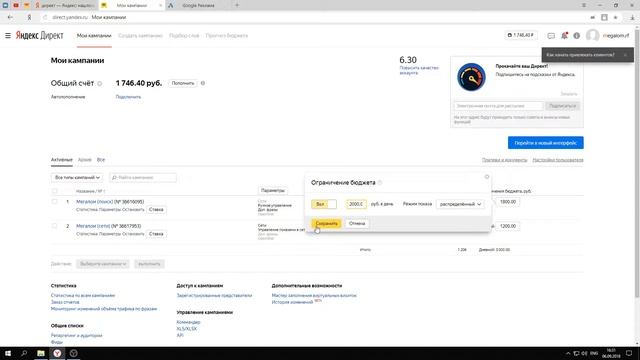Viewport: 640px width, 360px height.
Task: Open the megalom.rf account menu
Action: [x=616, y=36]
